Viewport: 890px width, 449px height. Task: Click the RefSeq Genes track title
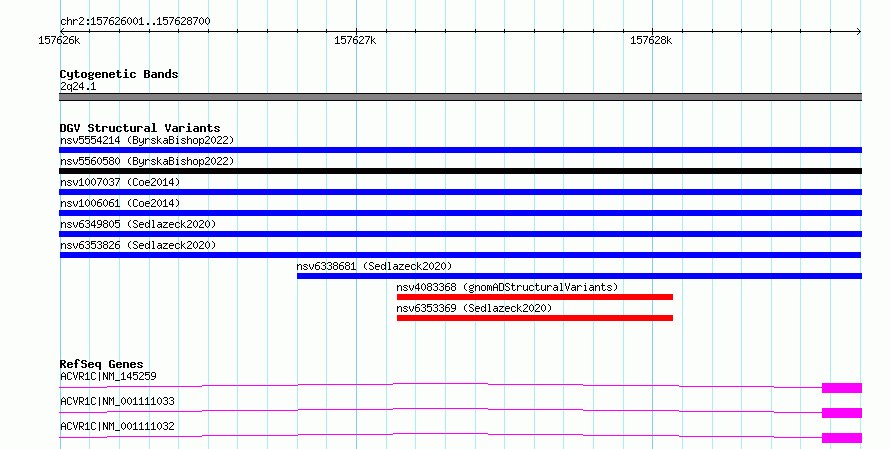(x=101, y=364)
